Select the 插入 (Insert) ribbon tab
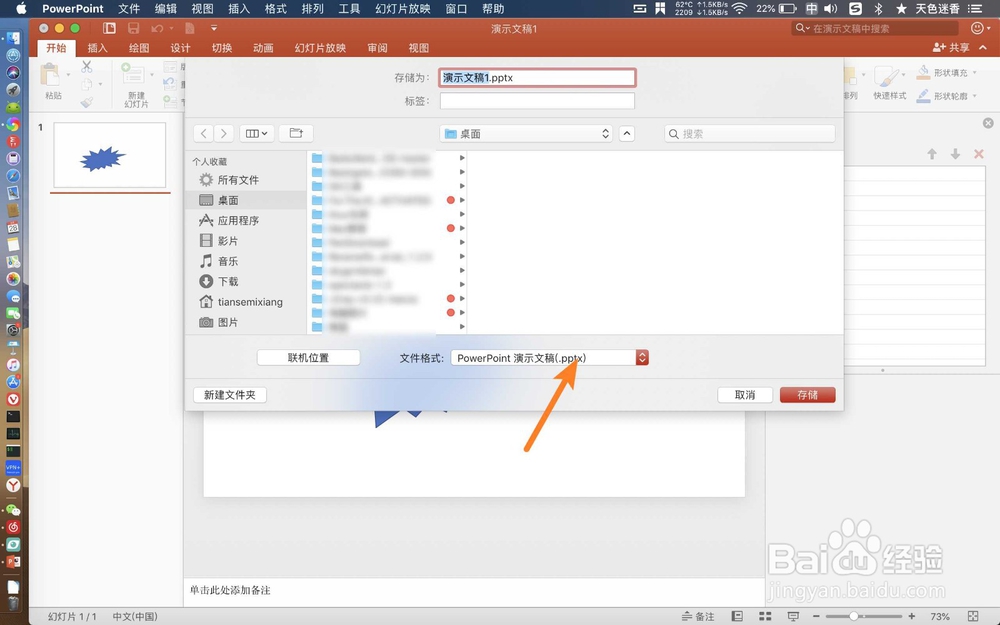 [98, 48]
